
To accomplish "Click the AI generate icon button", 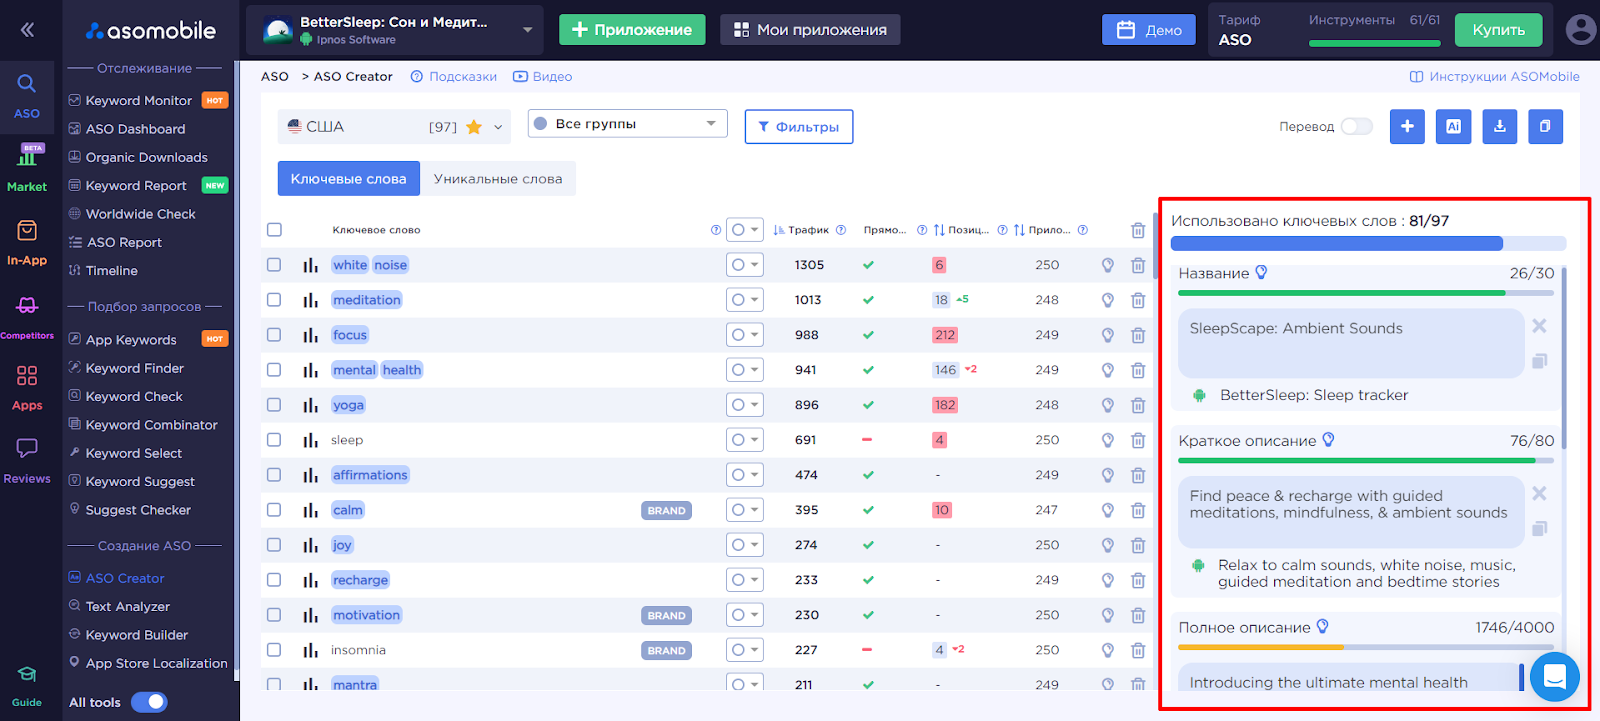I will pyautogui.click(x=1453, y=126).
